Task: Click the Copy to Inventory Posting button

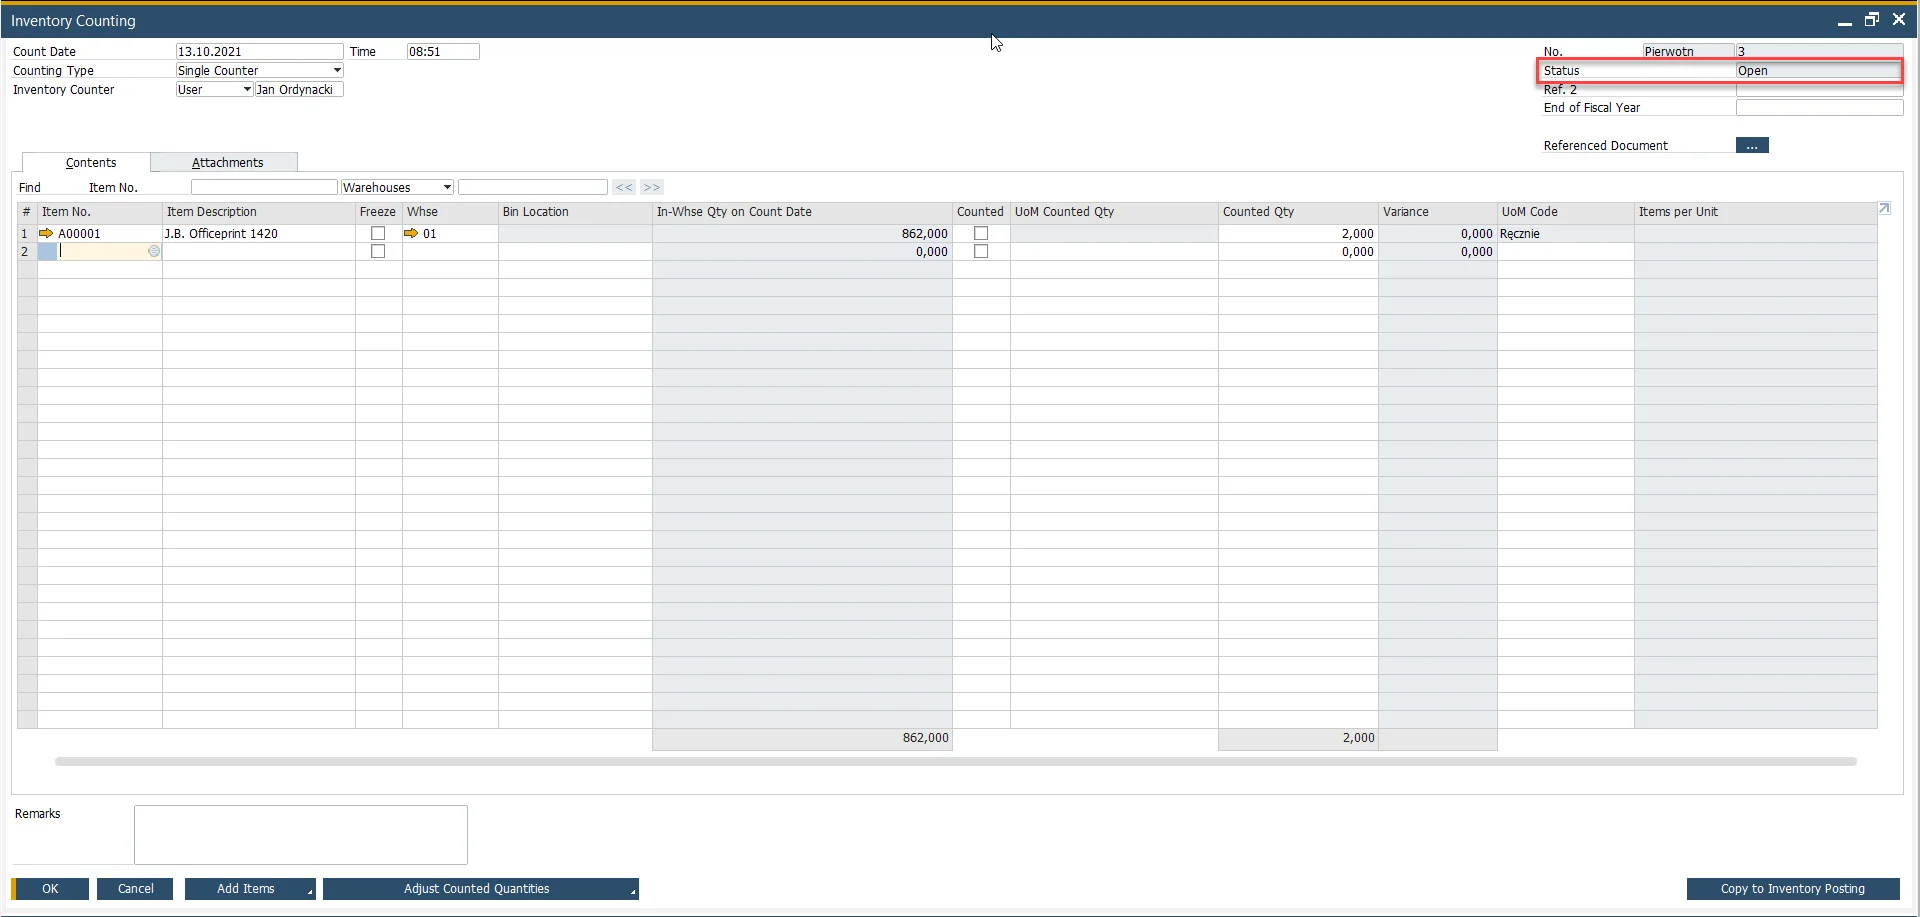Action: pyautogui.click(x=1792, y=889)
